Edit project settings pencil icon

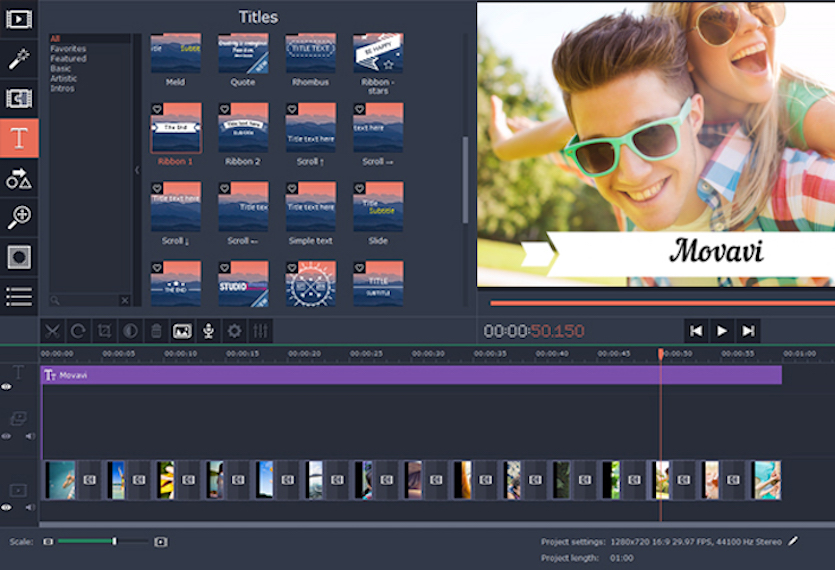point(793,541)
